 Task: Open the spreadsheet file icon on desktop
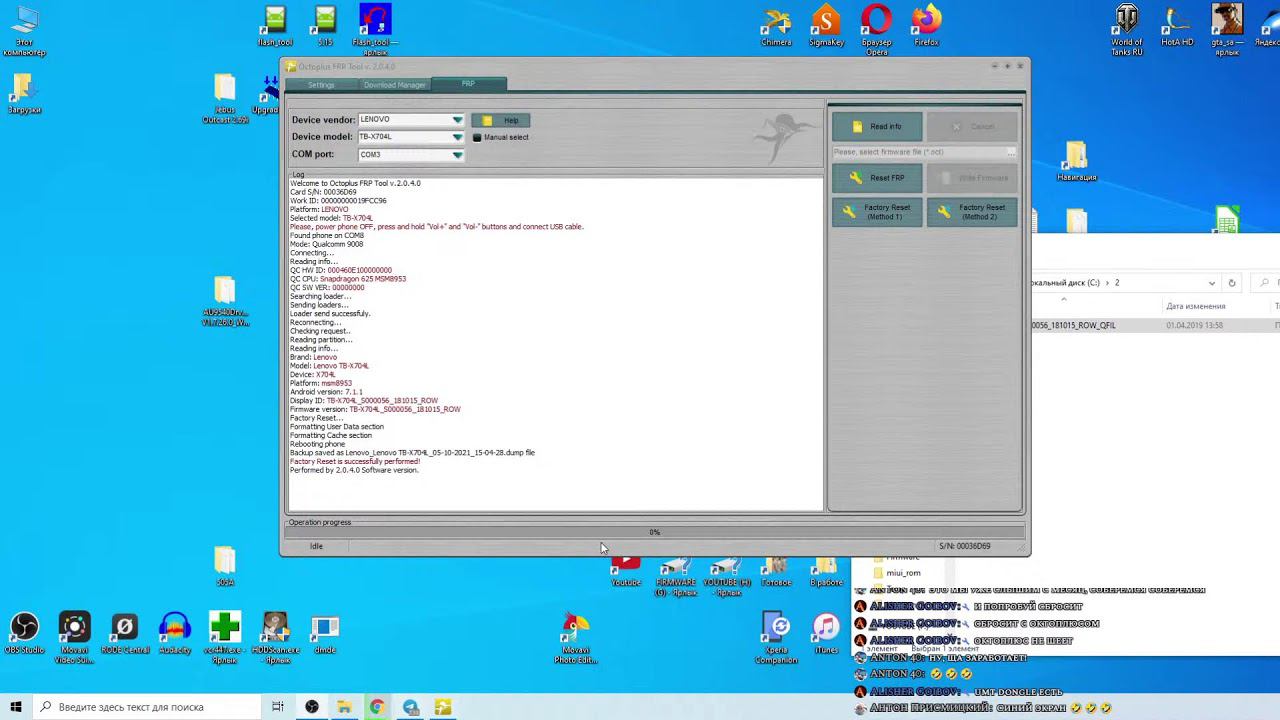pos(1227,220)
